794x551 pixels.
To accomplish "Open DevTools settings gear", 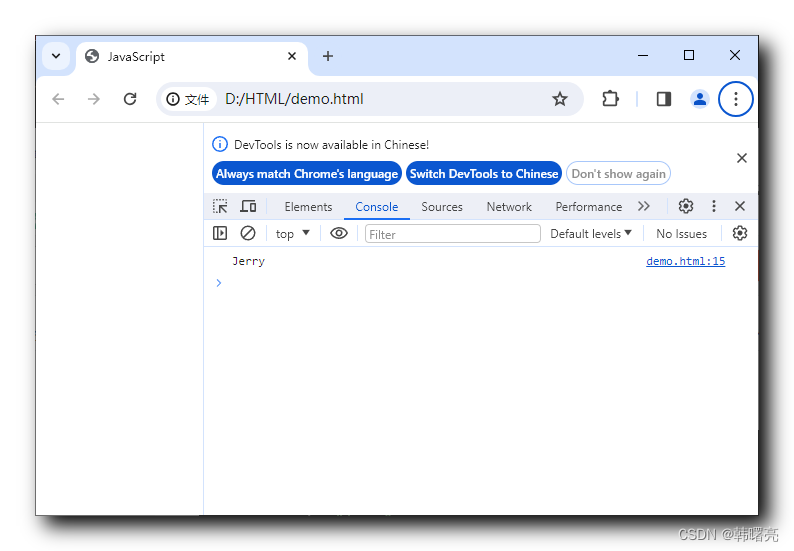I will coord(686,206).
